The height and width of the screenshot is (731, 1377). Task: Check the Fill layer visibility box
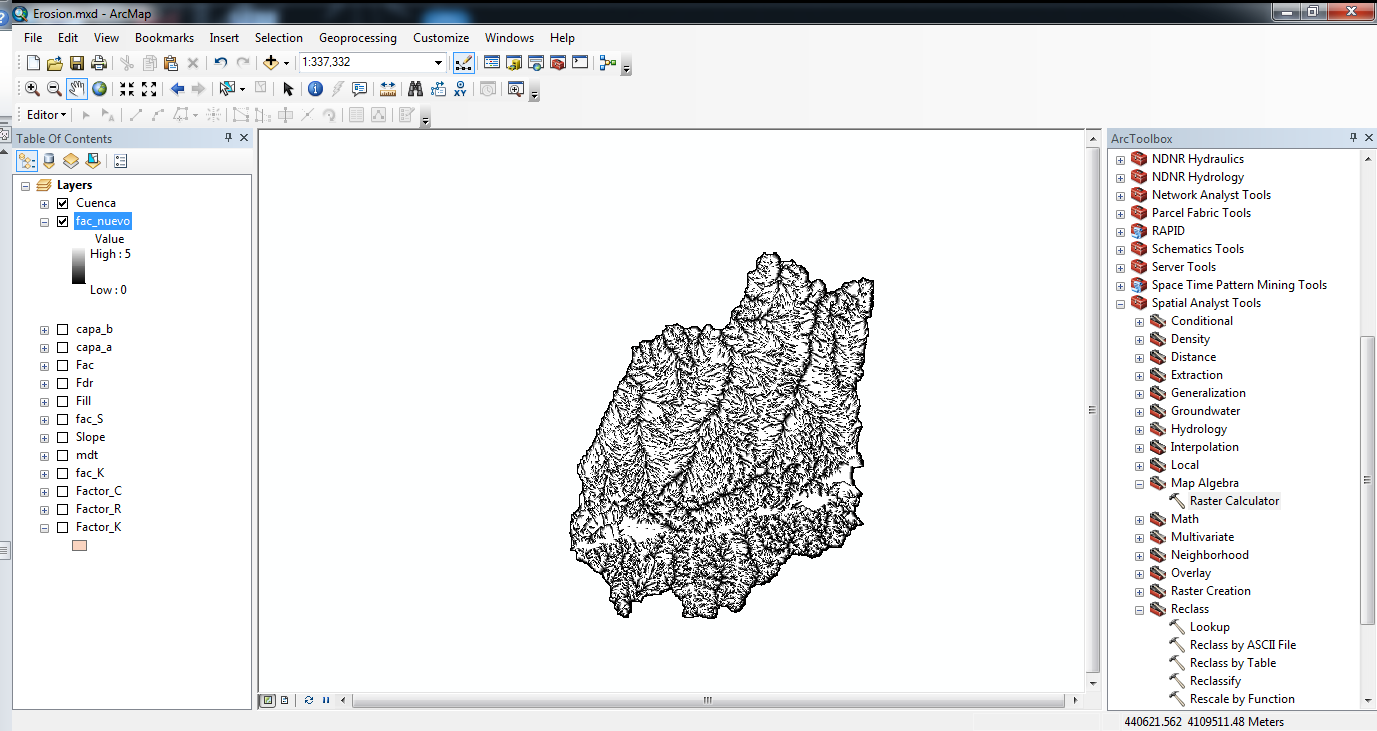(62, 400)
